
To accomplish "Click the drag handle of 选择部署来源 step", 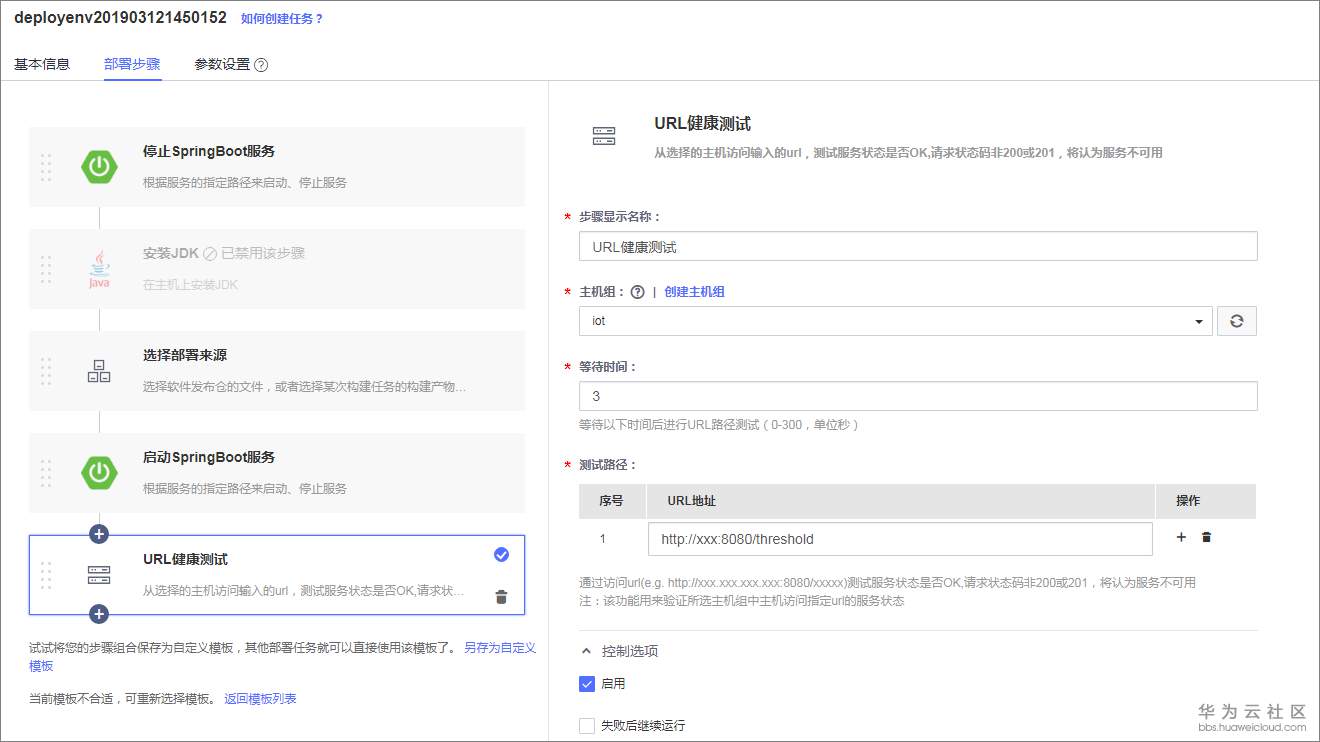I will point(46,371).
